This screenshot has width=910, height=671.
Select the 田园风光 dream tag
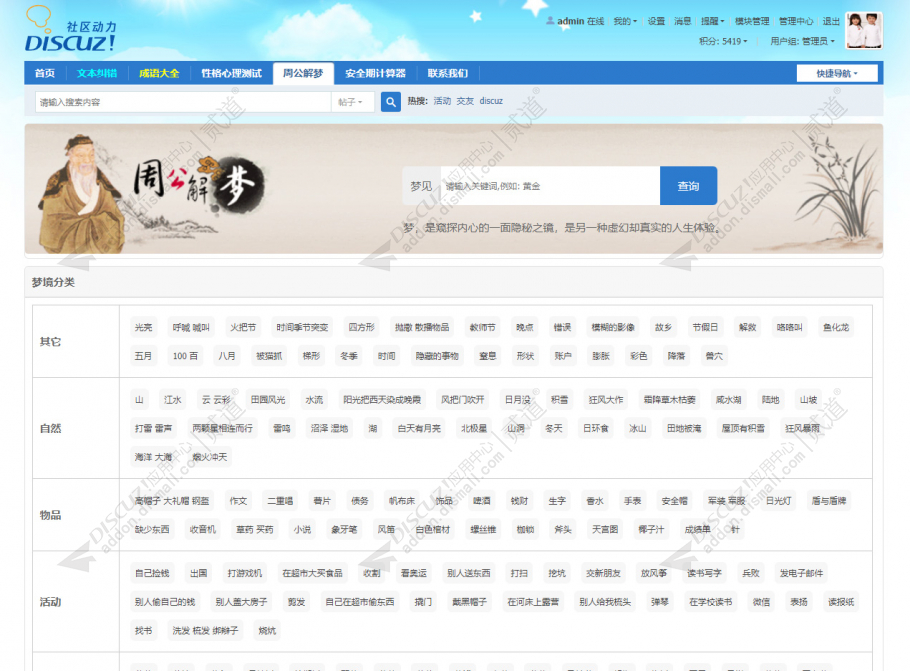coord(268,400)
